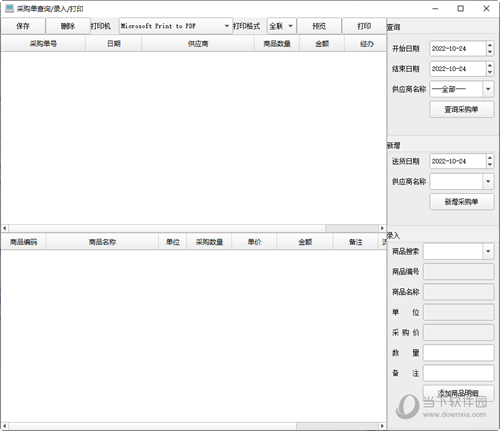Image resolution: width=500 pixels, height=431 pixels.
Task: Click the 采购价 field
Action: coord(459,333)
